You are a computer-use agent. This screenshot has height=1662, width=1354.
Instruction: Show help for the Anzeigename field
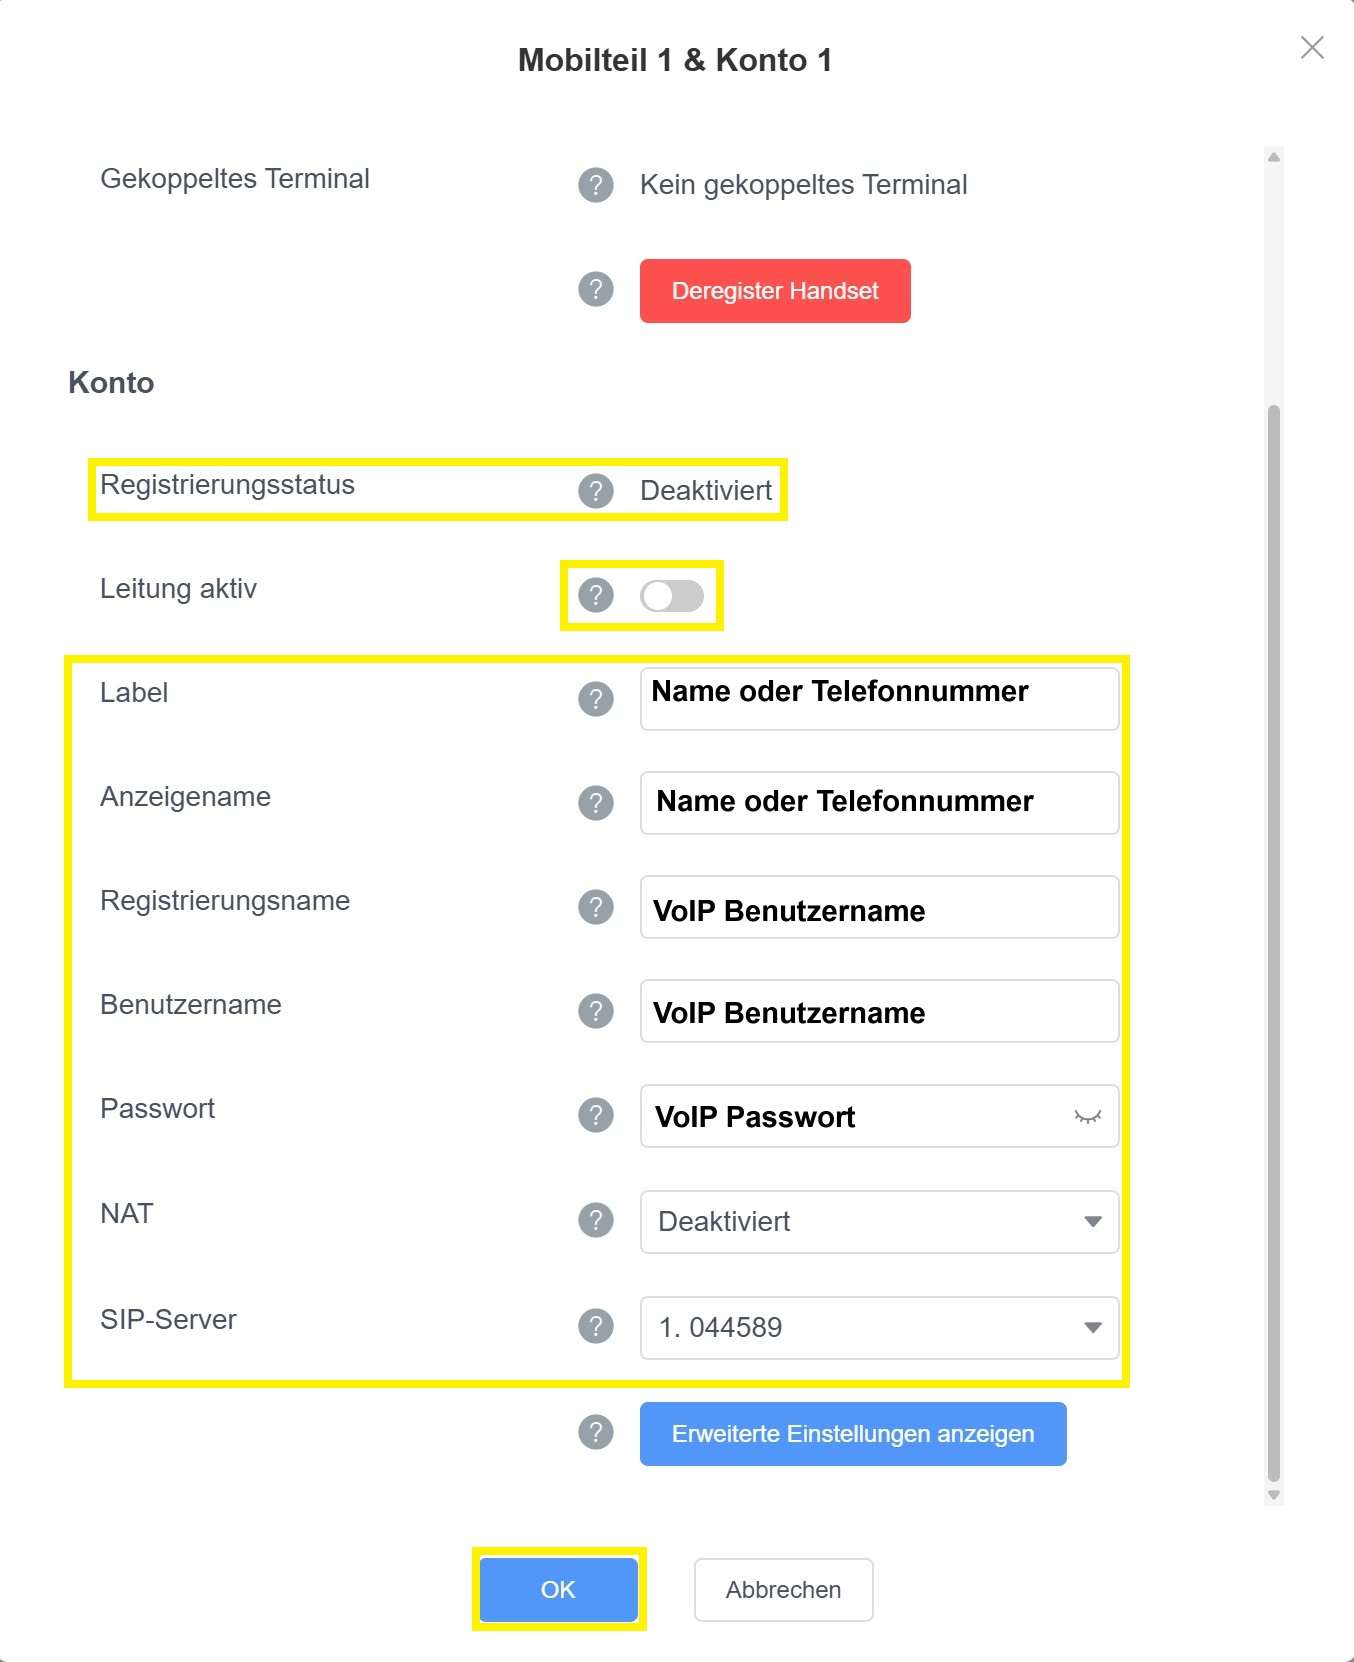[596, 803]
